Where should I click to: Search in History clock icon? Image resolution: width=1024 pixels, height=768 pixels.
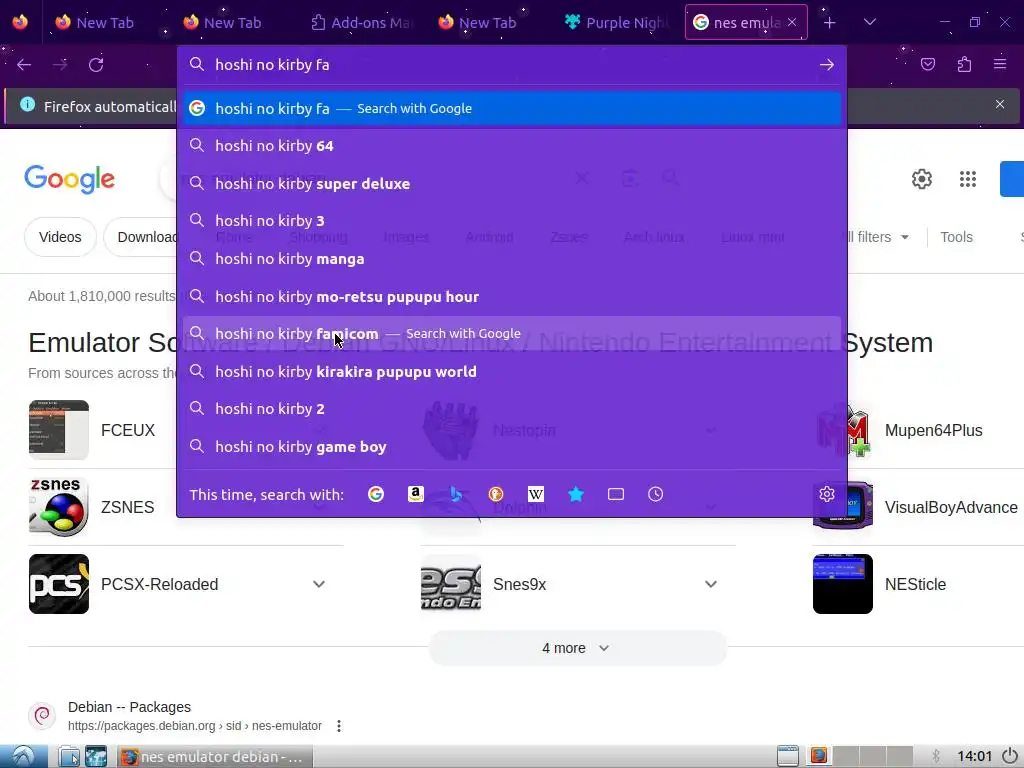(656, 494)
